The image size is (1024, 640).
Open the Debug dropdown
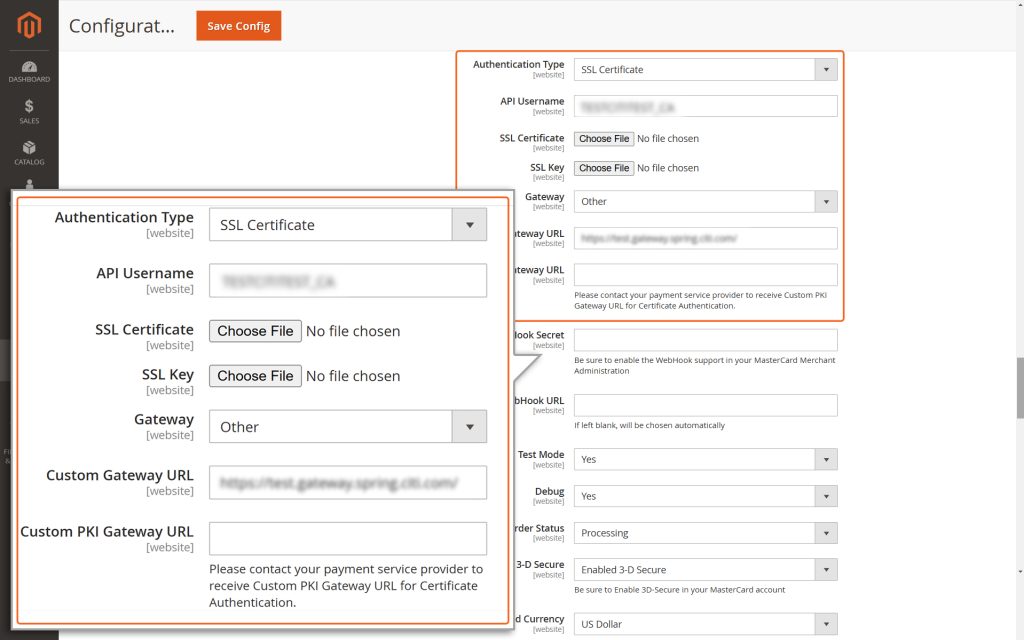click(705, 496)
